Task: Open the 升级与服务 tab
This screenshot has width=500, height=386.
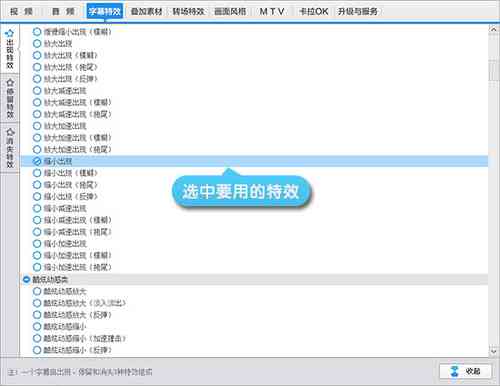Action: click(x=358, y=12)
